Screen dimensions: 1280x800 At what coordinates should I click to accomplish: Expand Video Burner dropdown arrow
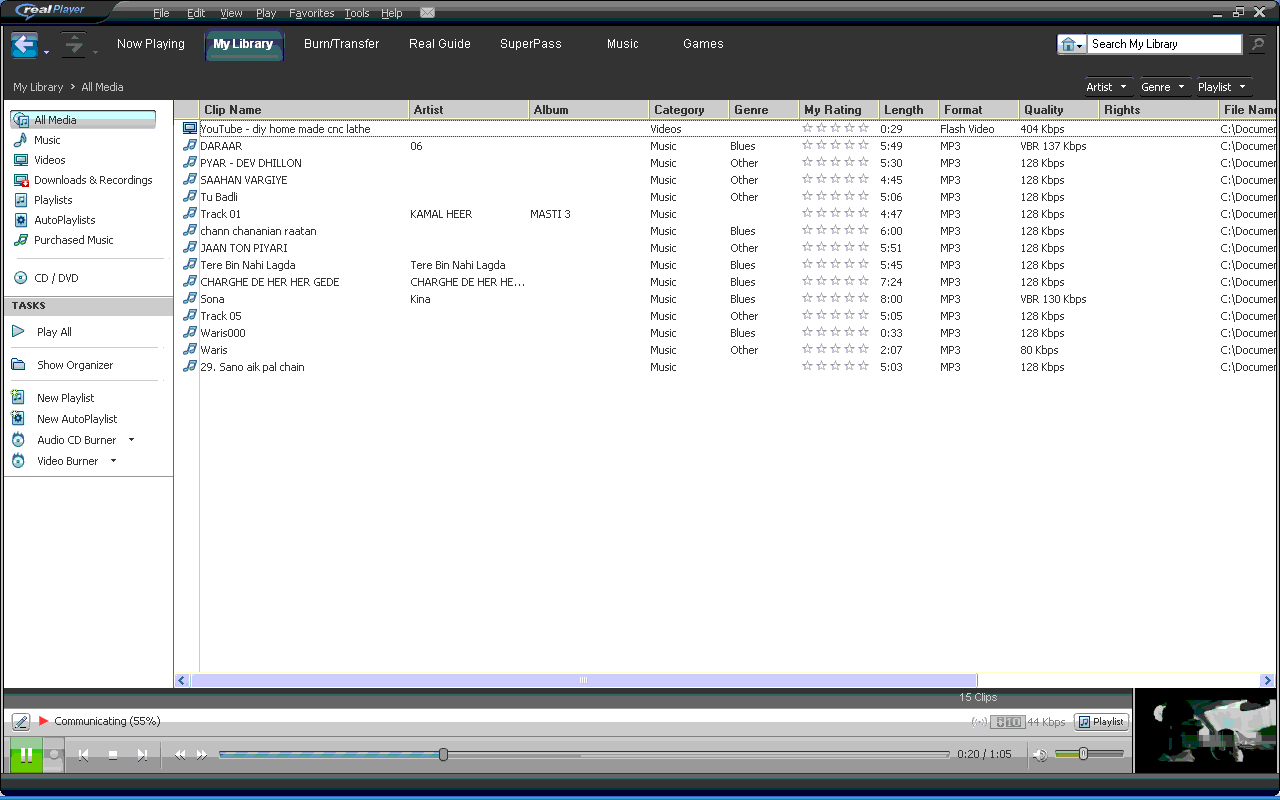[x=113, y=461]
